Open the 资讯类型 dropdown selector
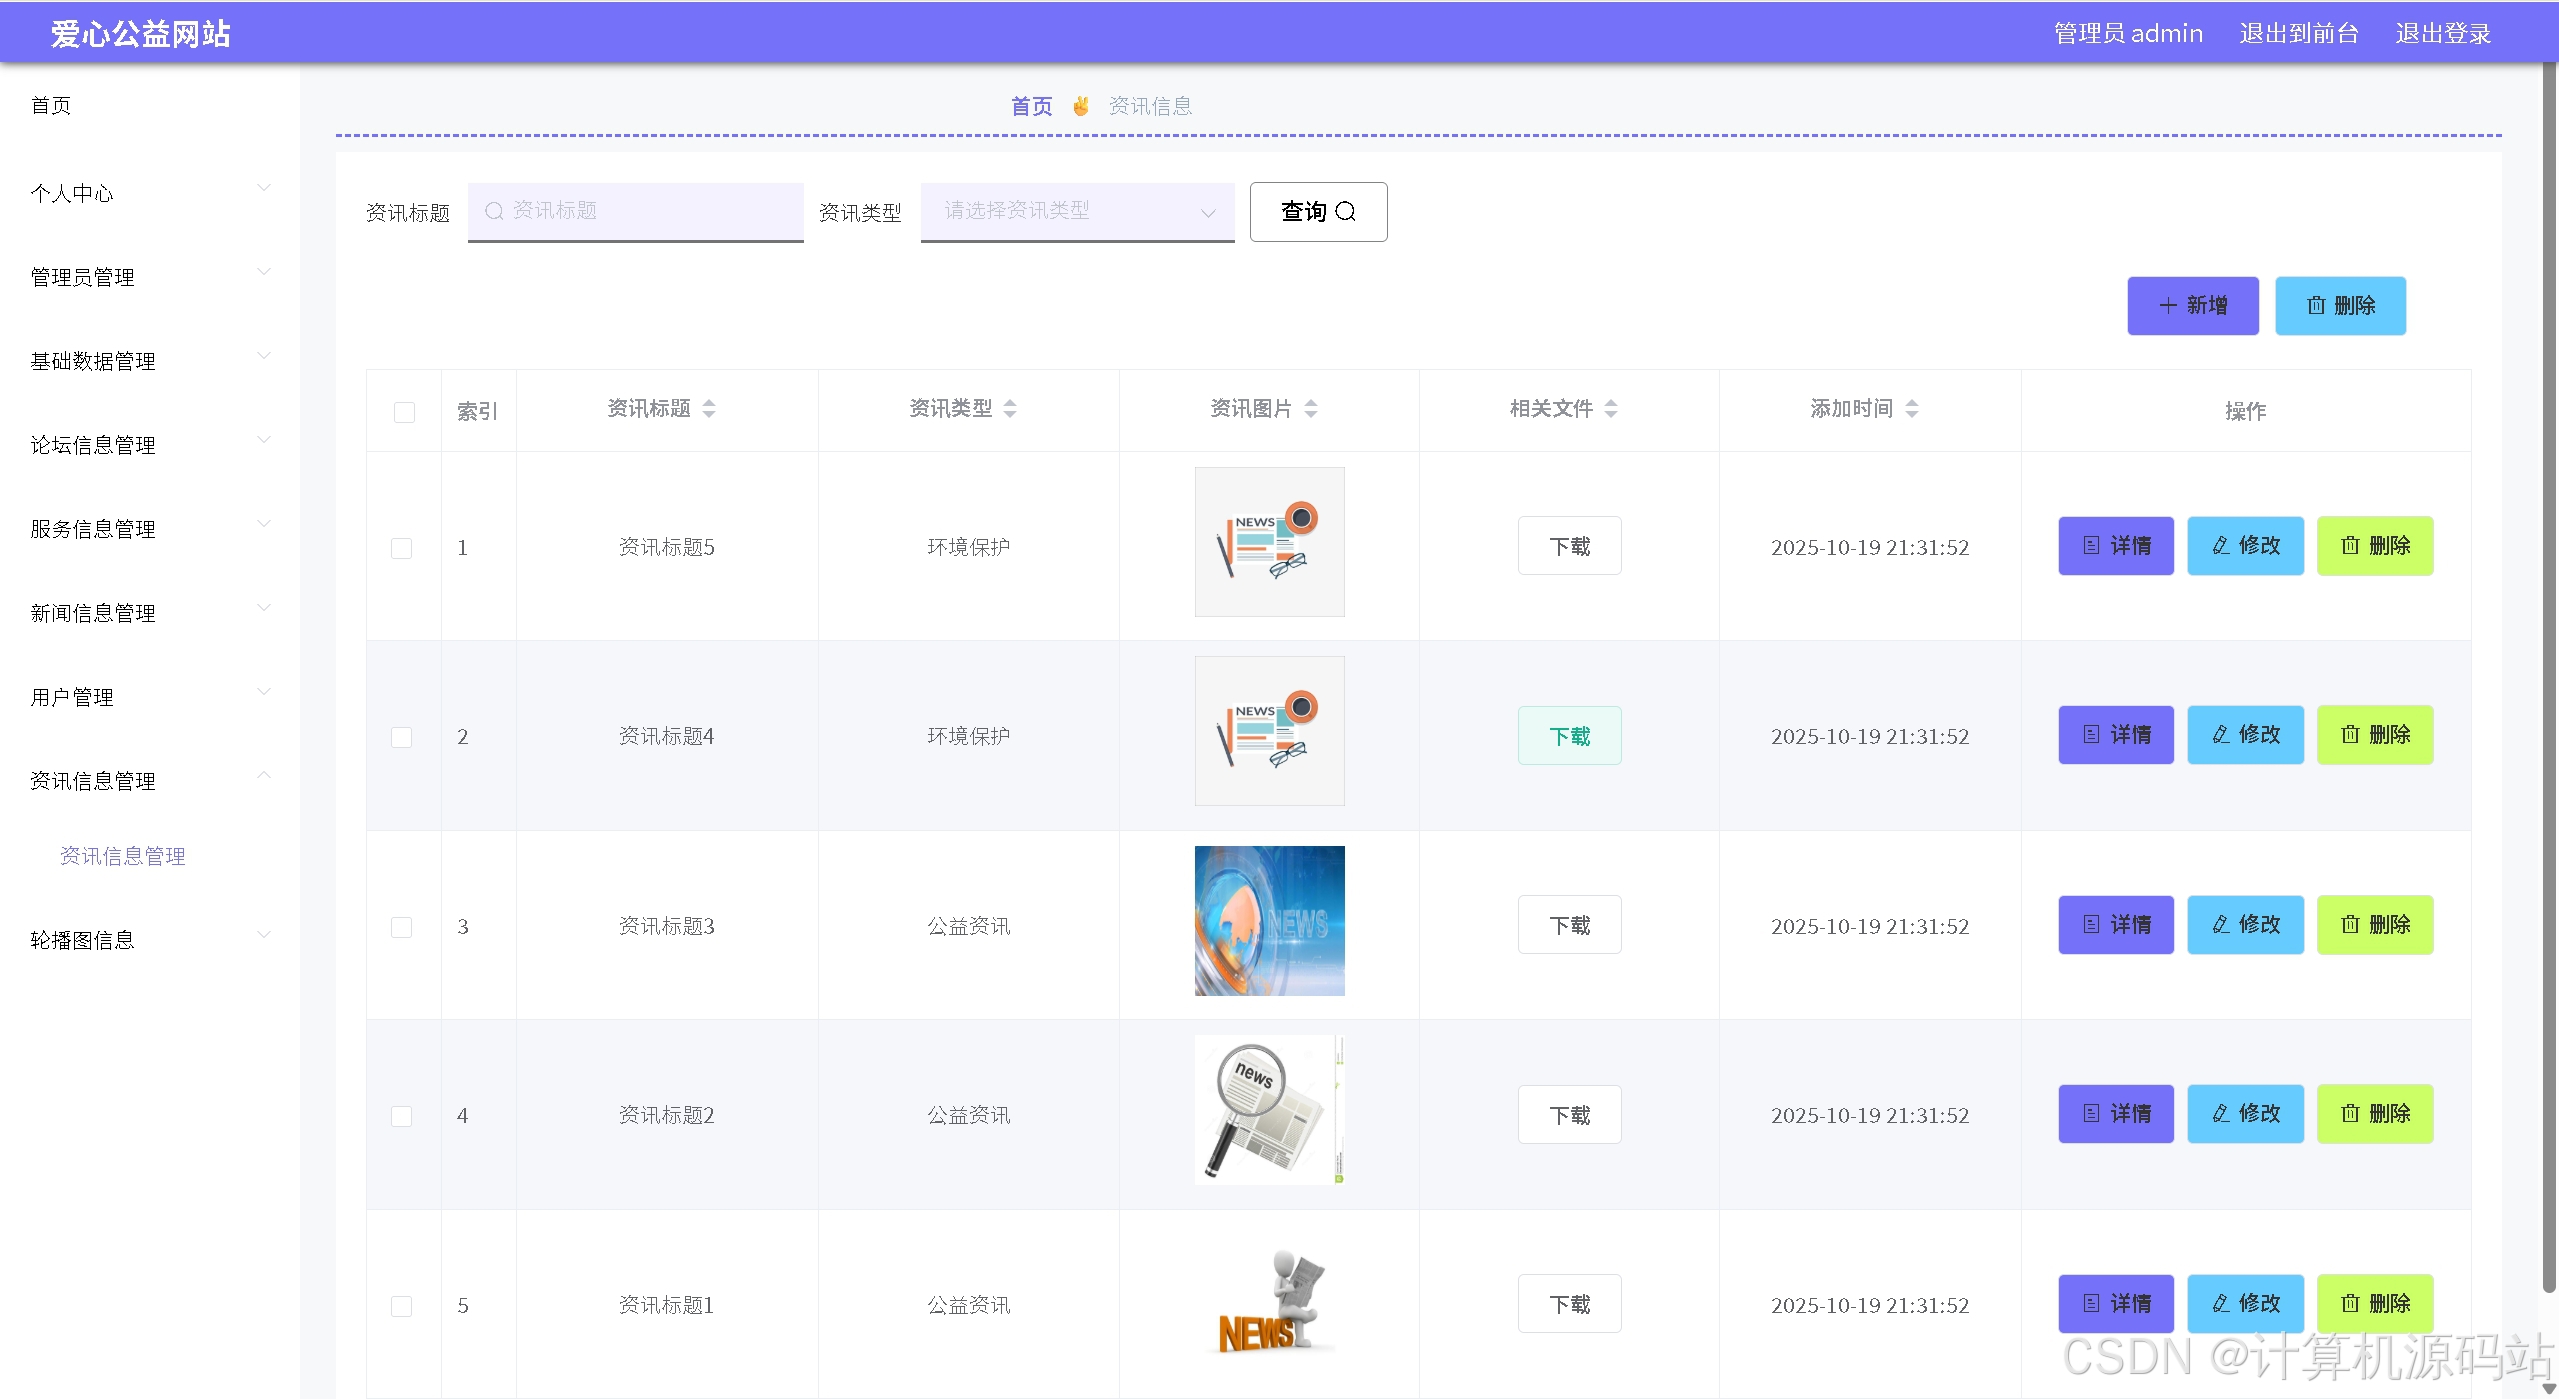This screenshot has width=2559, height=1399. point(1077,211)
